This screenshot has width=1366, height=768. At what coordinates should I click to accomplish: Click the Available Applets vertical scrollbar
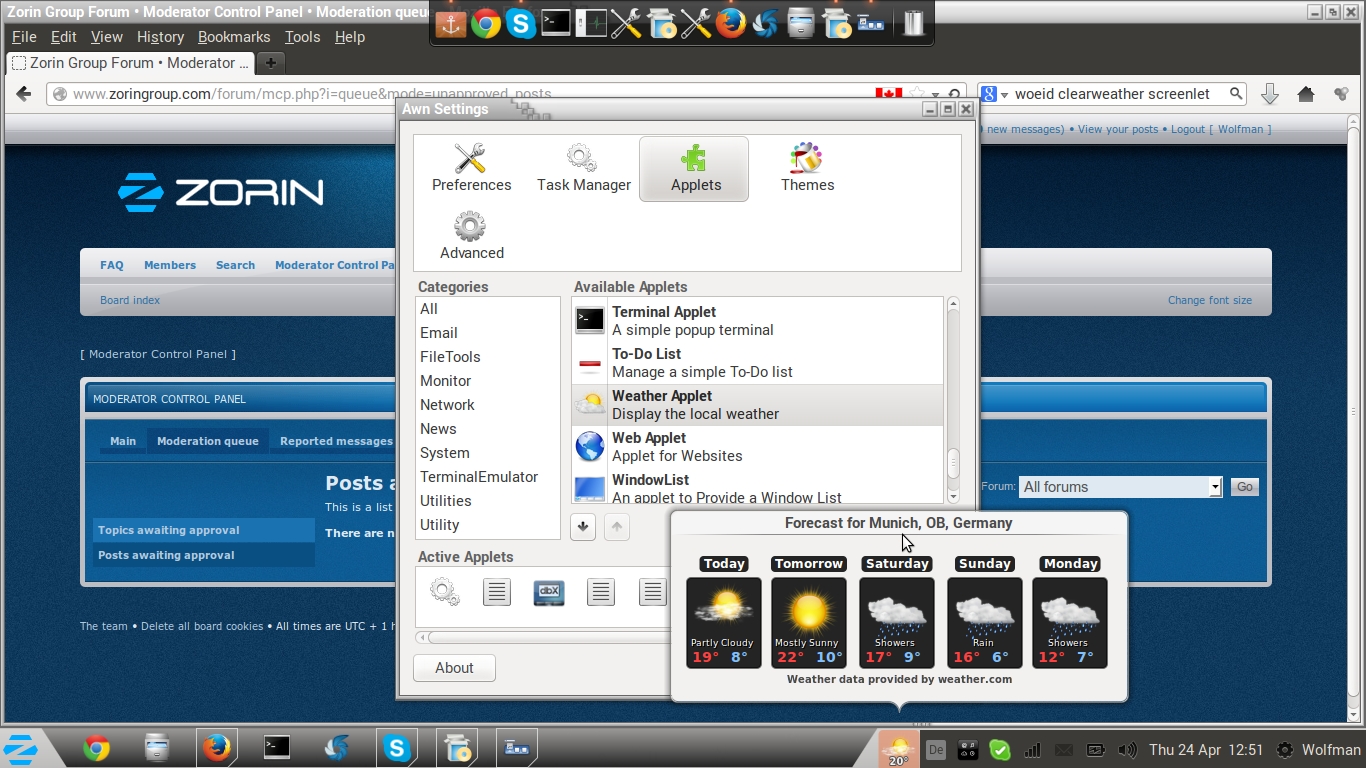(953, 400)
